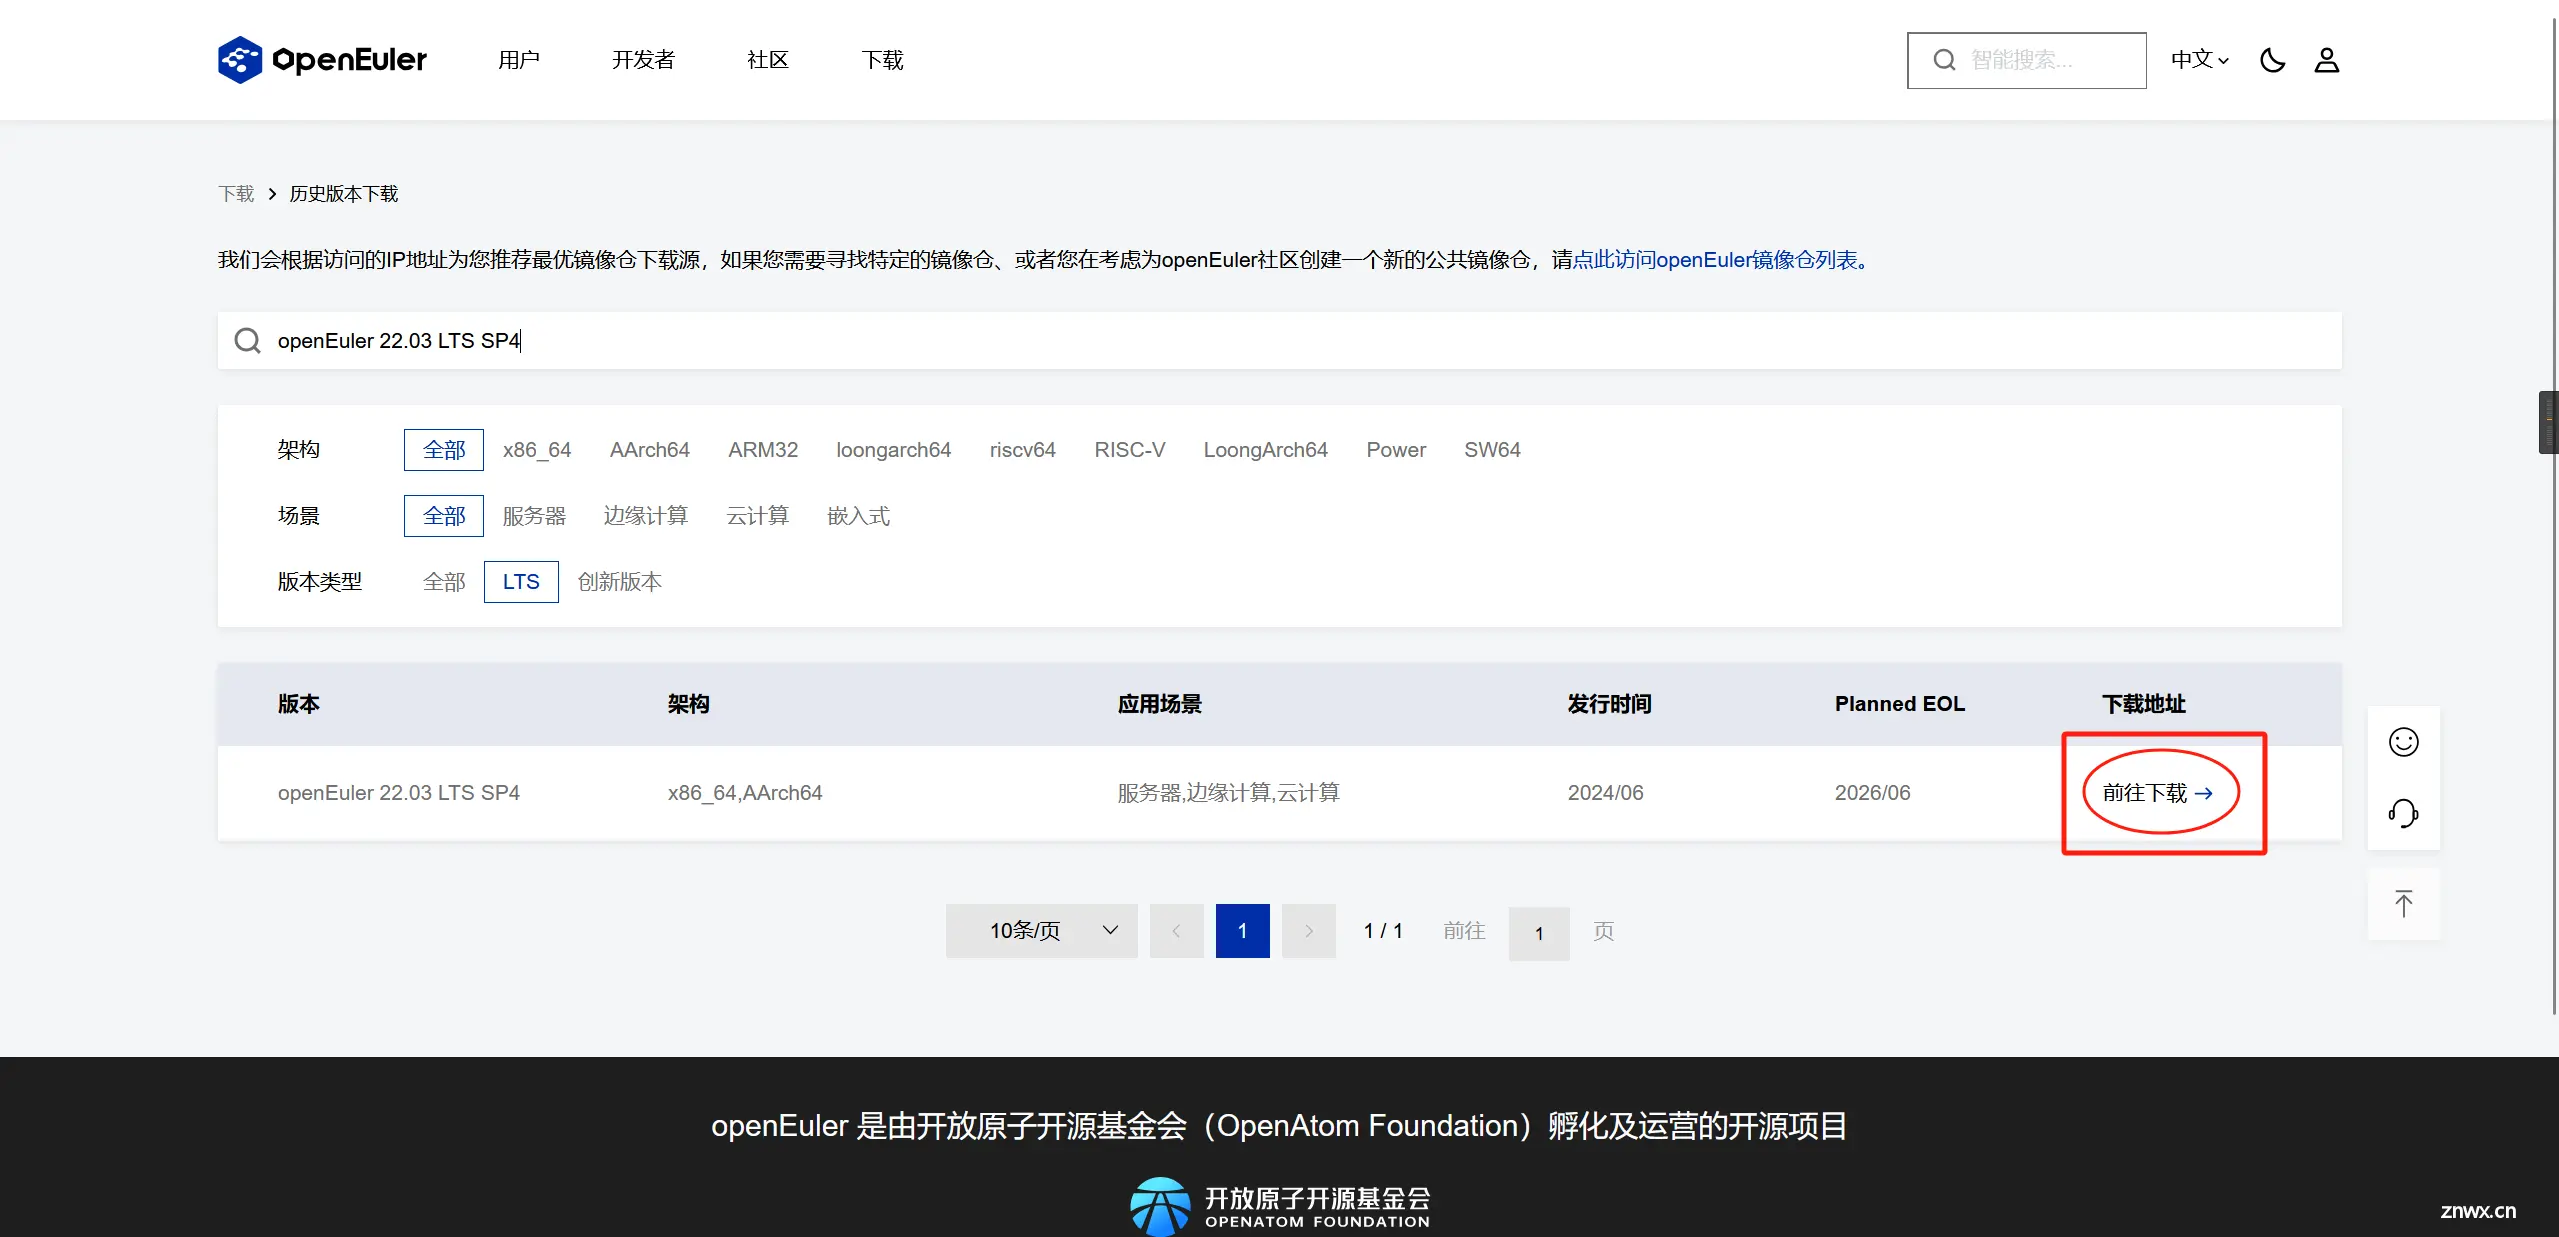Click the 应用场景 column header
This screenshot has height=1237, width=2559.
(x=1159, y=704)
